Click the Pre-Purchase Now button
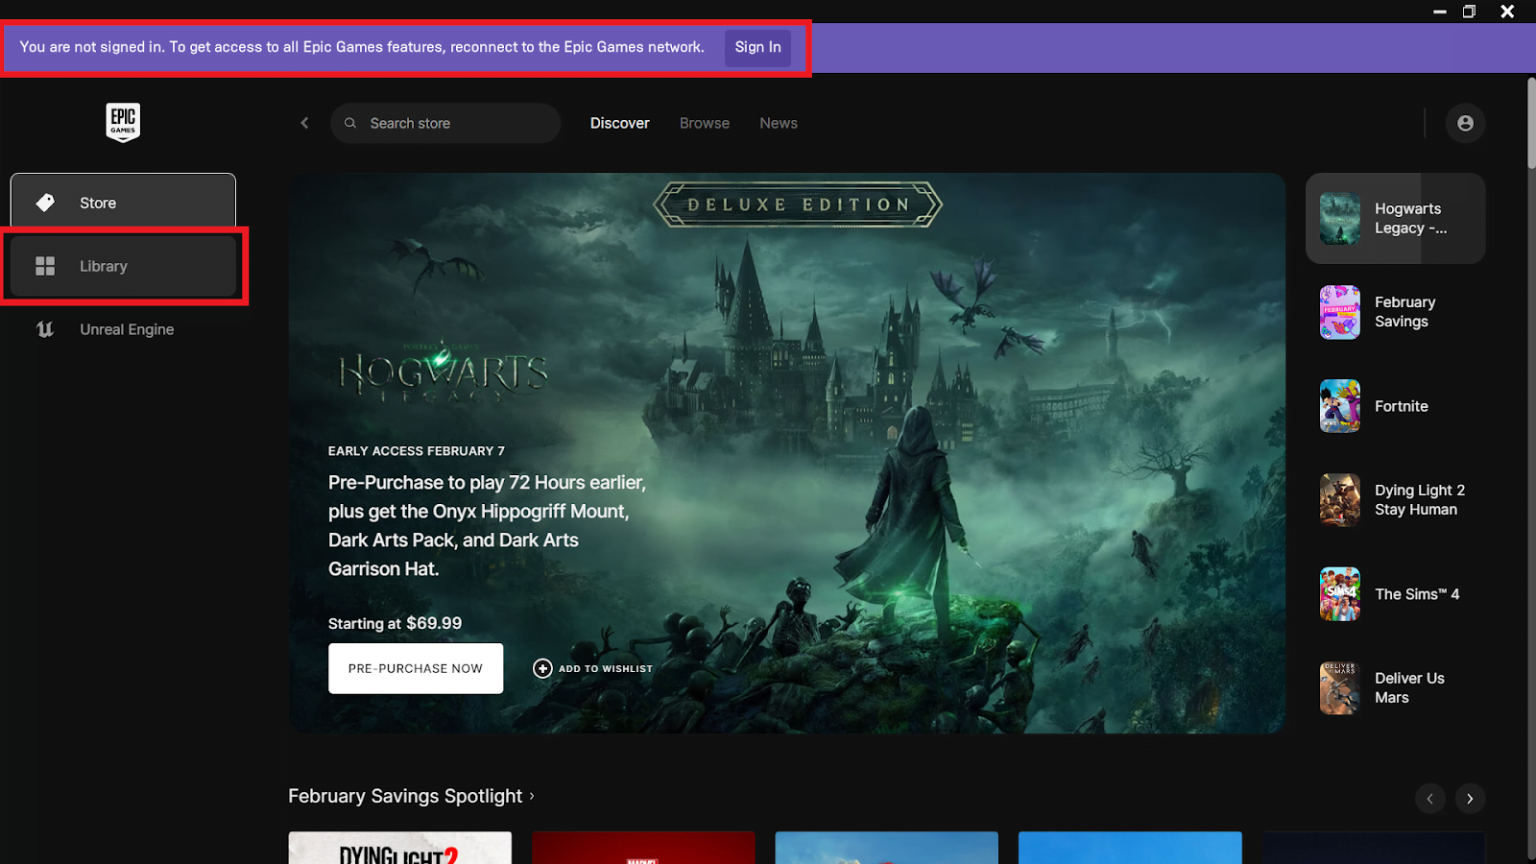The width and height of the screenshot is (1536, 864). (x=415, y=668)
